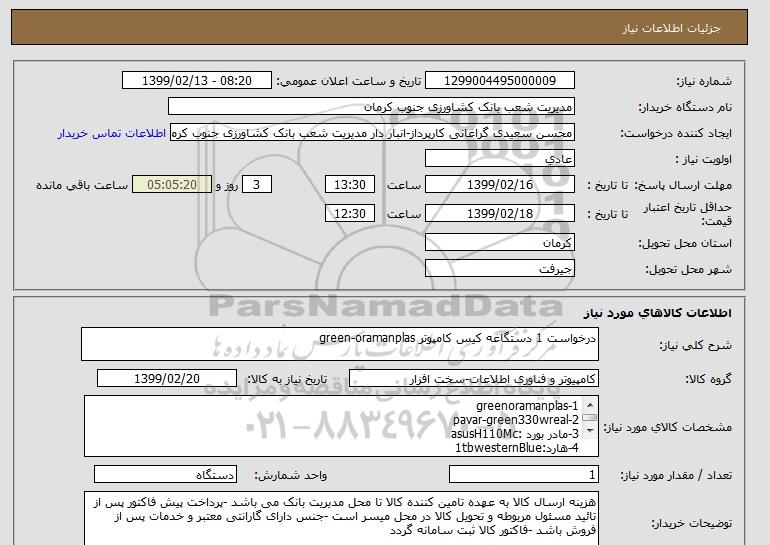The image size is (770, 545).
Task: Click the buyer organization name field
Action: (x=371, y=107)
